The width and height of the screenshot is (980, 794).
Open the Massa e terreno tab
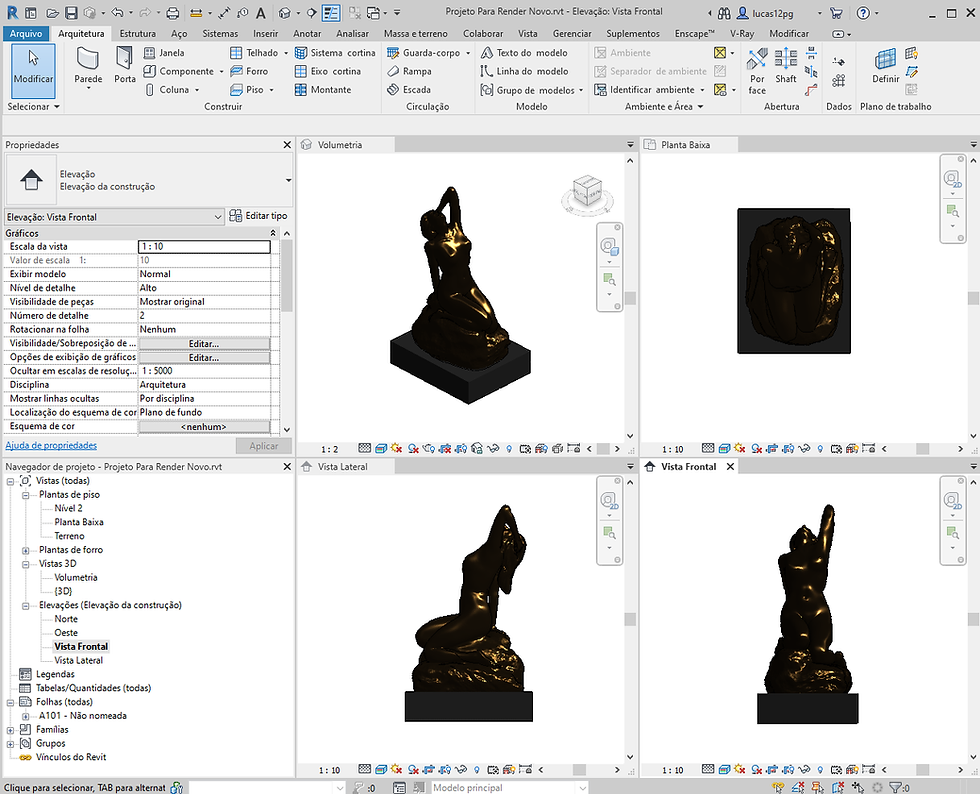[416, 33]
